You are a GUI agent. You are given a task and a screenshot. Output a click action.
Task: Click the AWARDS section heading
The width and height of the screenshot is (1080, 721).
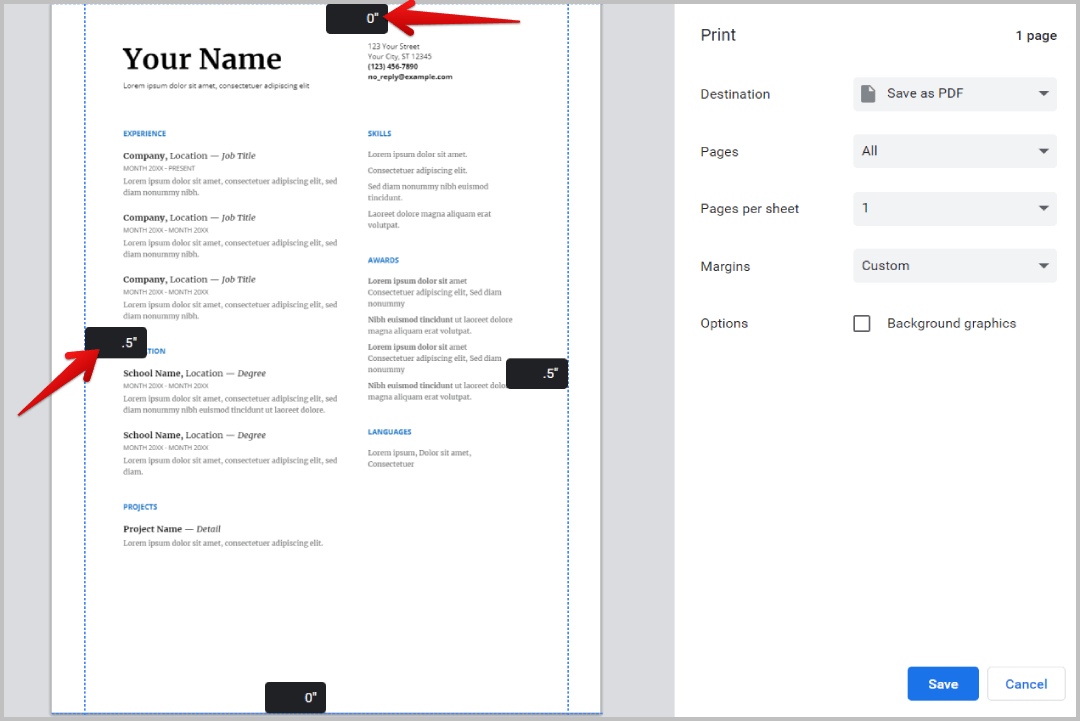383,260
